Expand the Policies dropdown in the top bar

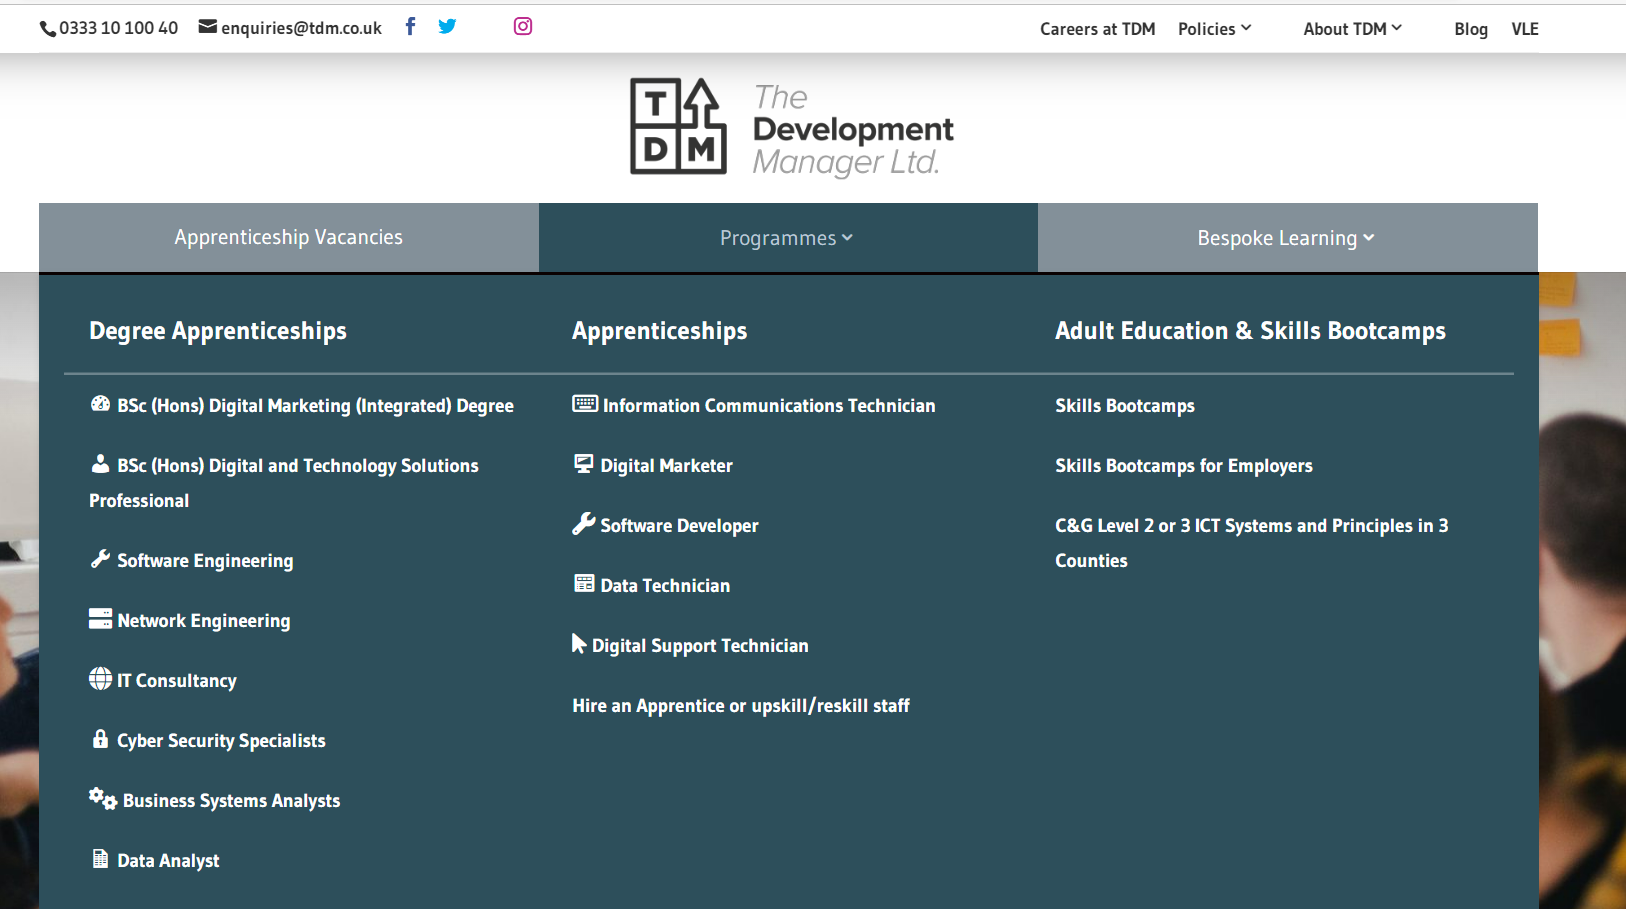click(1214, 29)
